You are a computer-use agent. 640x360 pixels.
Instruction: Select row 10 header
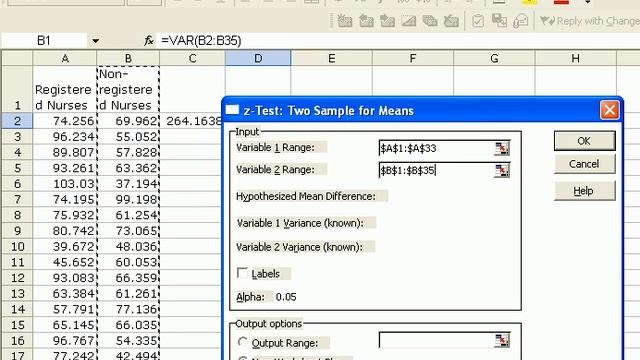coord(17,247)
